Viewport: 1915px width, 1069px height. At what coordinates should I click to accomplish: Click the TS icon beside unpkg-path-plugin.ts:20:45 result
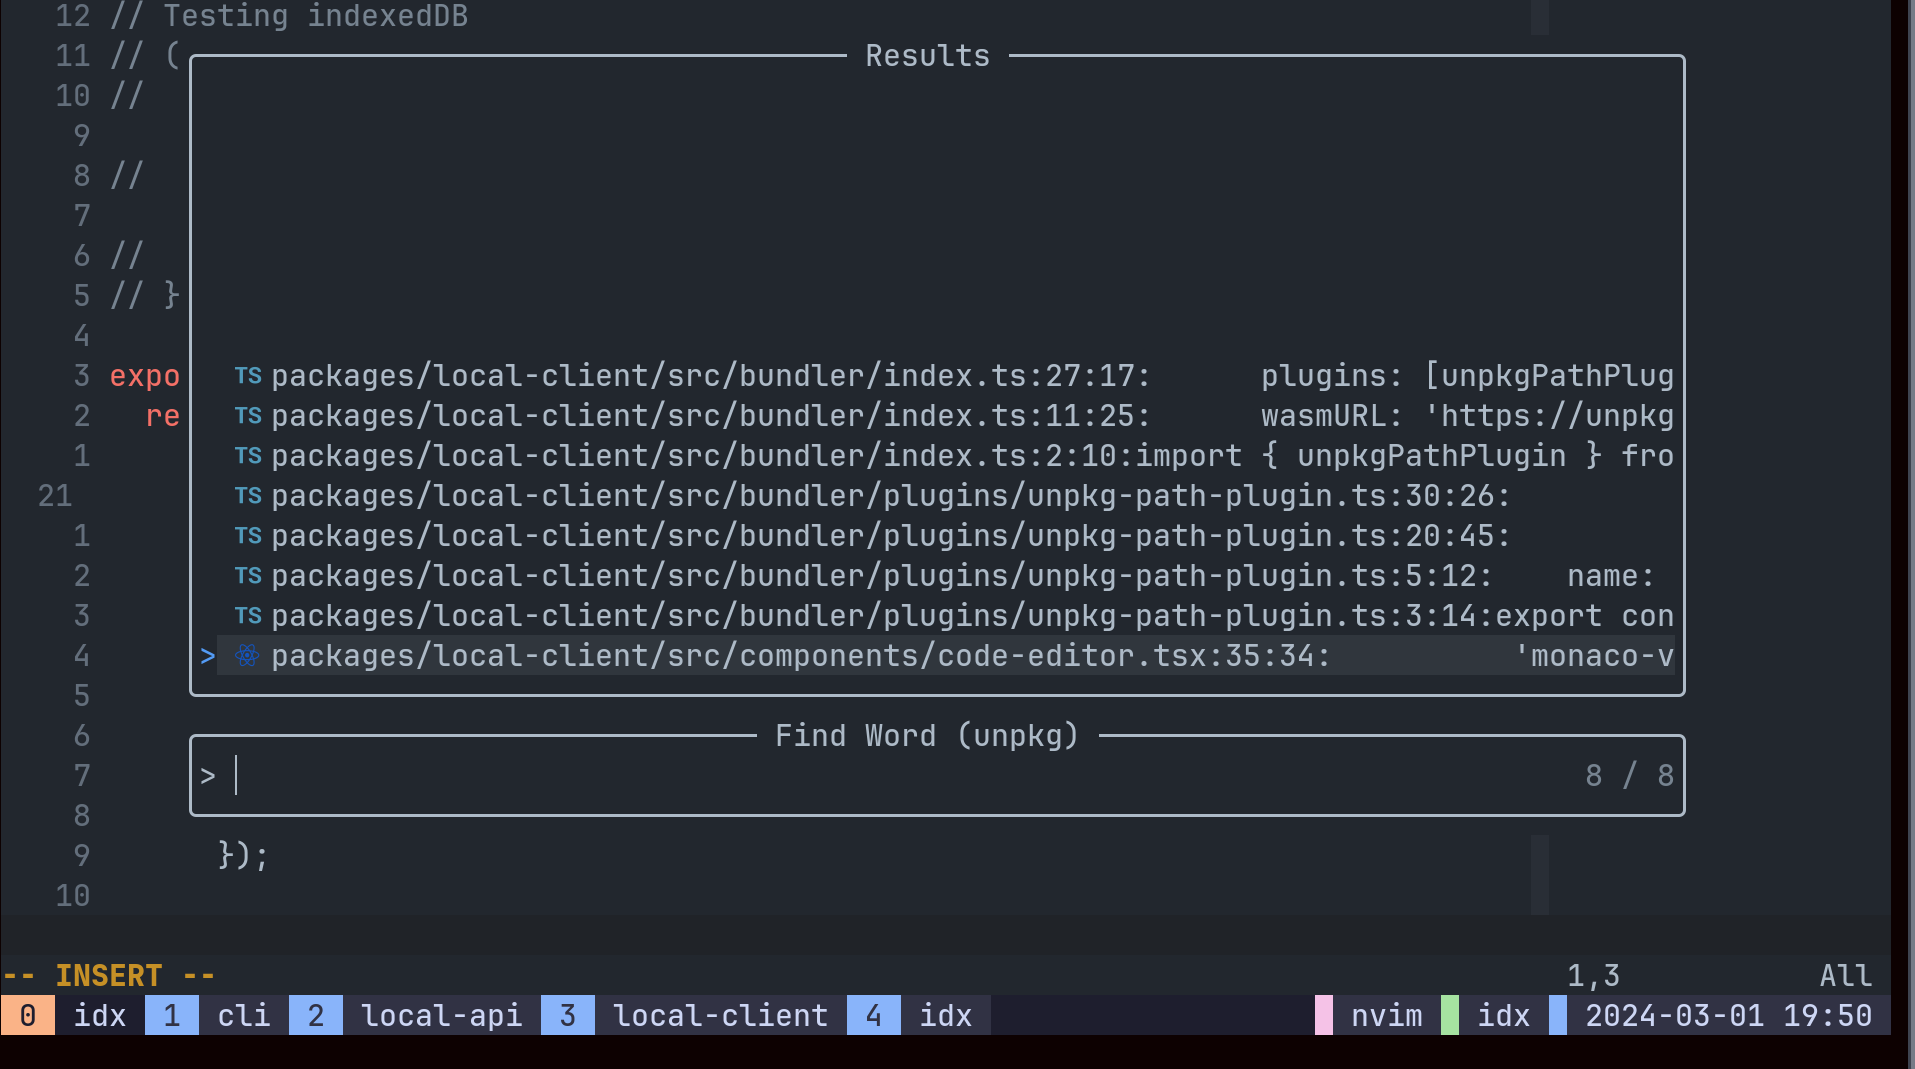click(x=248, y=536)
